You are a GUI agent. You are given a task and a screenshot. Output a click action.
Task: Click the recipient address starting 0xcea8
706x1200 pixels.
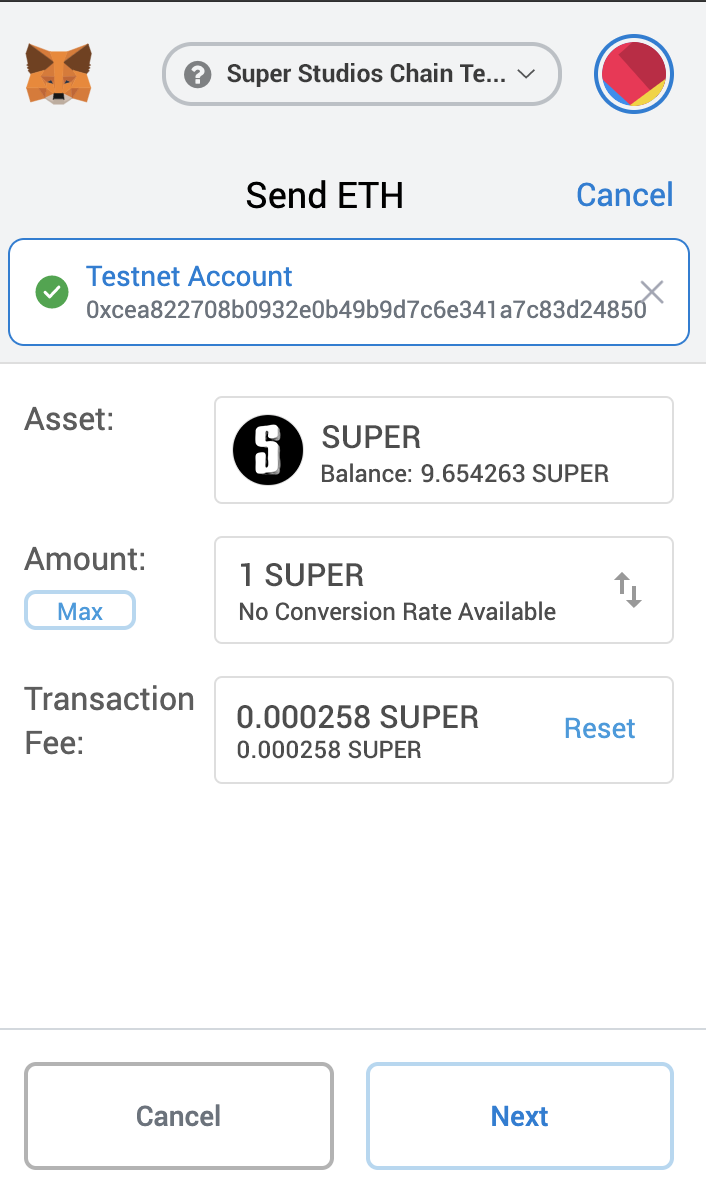coord(366,310)
